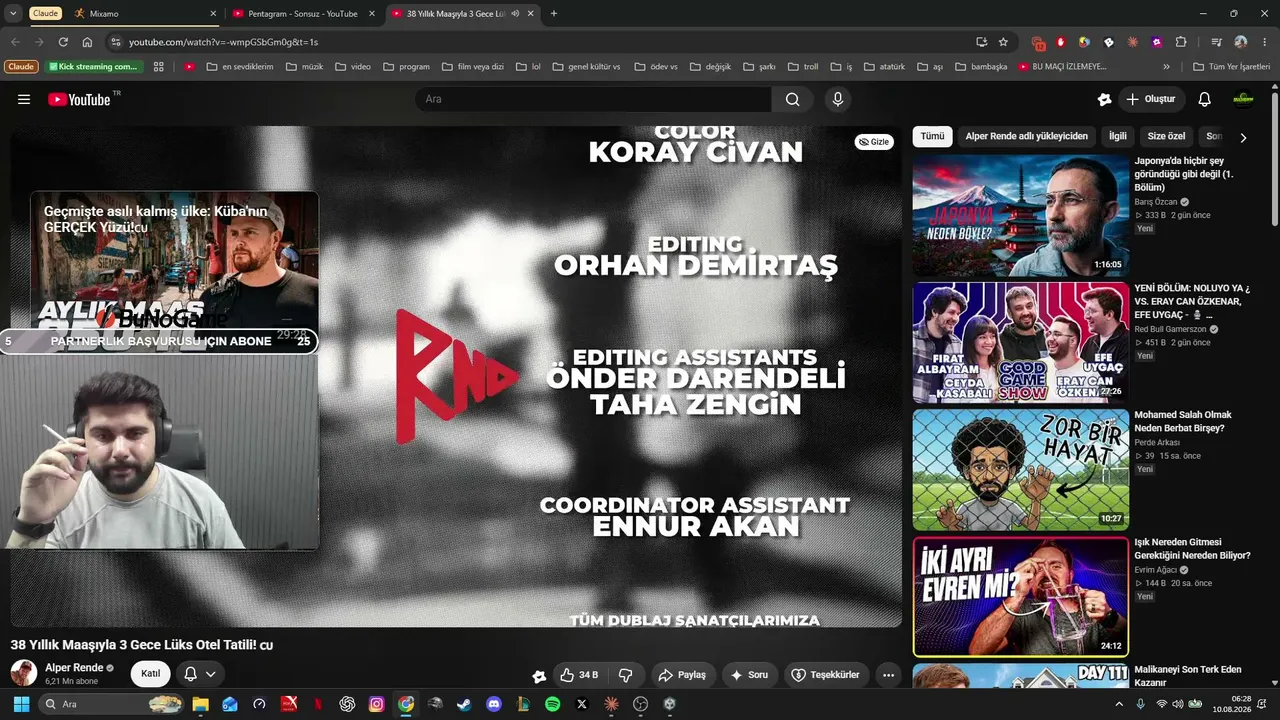Viewport: 1280px width, 720px height.
Task: Select 'Alper Rende adlı yükleyiciden' chip
Action: click(x=1026, y=136)
